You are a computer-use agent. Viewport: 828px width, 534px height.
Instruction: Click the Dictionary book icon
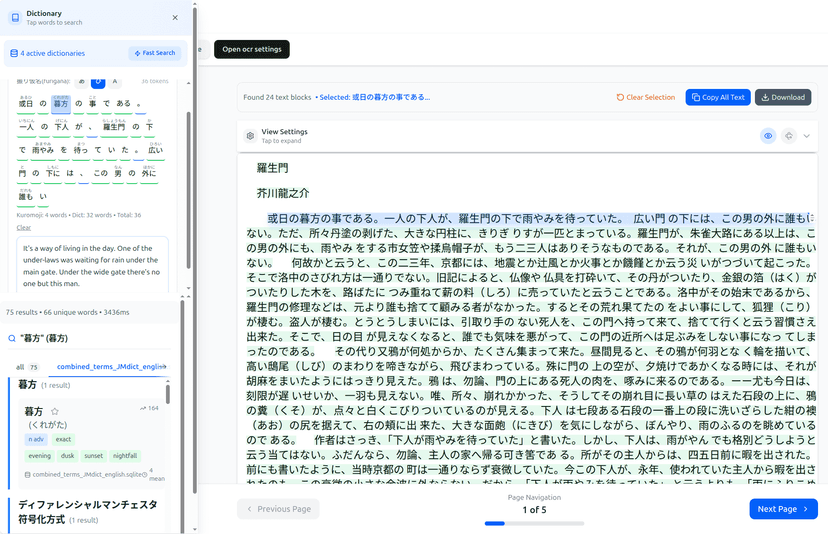(14, 17)
